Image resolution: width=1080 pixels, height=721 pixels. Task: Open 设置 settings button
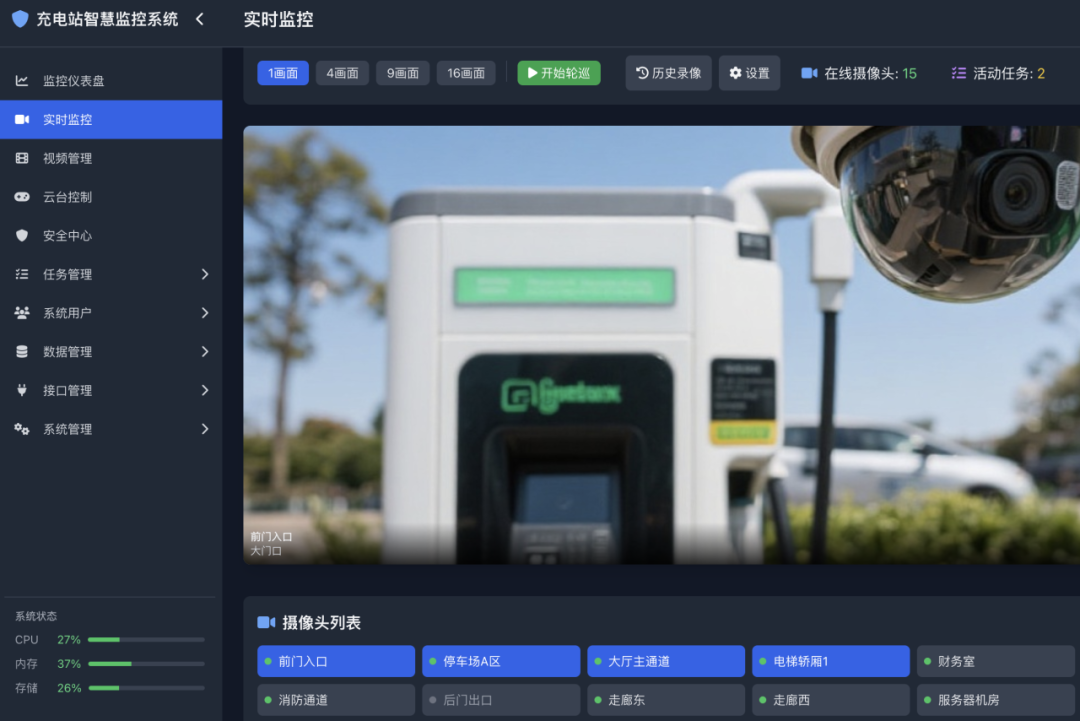(749, 73)
